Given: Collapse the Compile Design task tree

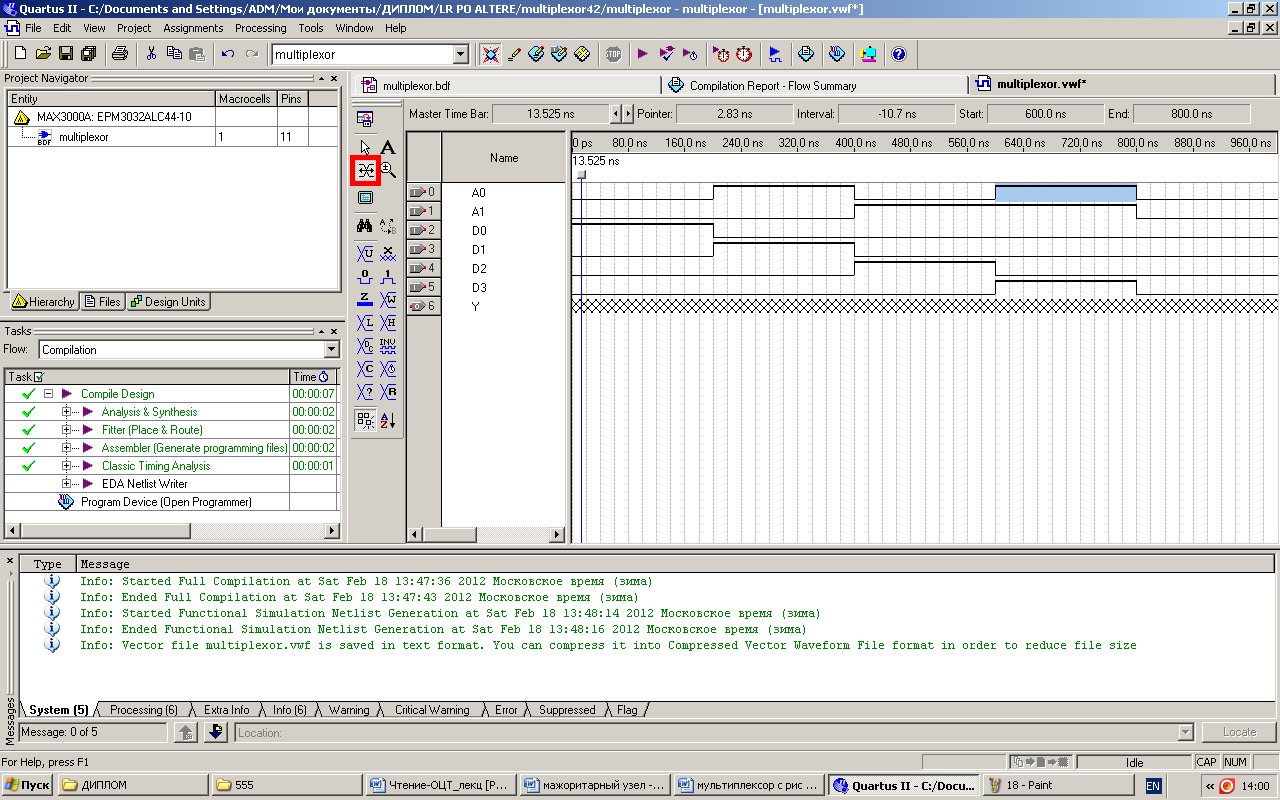Looking at the screenshot, I should [47, 394].
